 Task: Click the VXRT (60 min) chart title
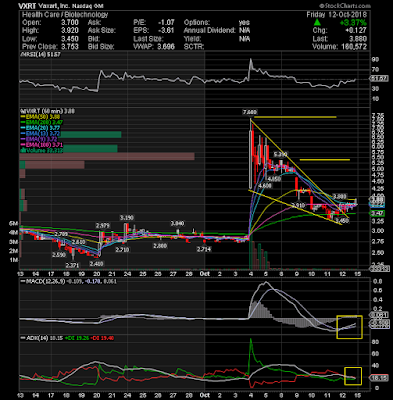coord(48,111)
